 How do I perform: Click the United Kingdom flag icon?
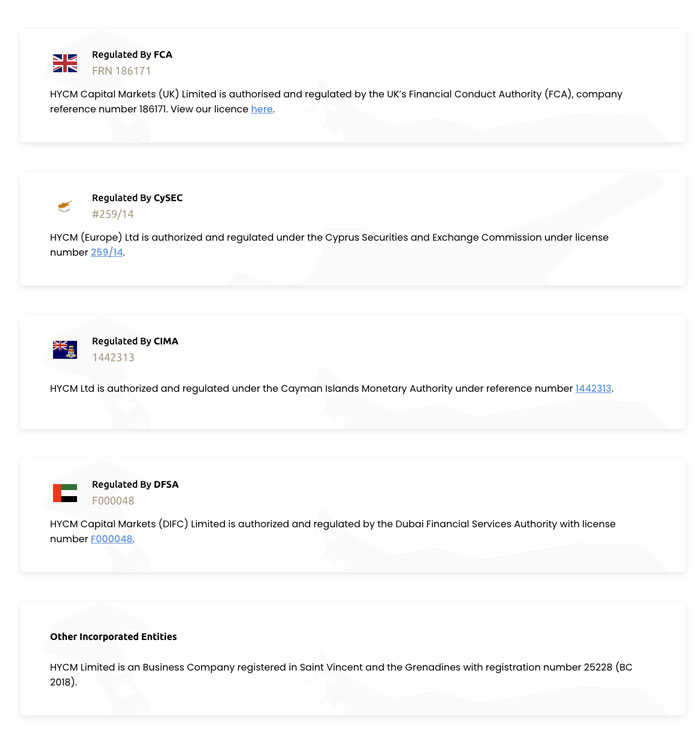pyautogui.click(x=65, y=63)
